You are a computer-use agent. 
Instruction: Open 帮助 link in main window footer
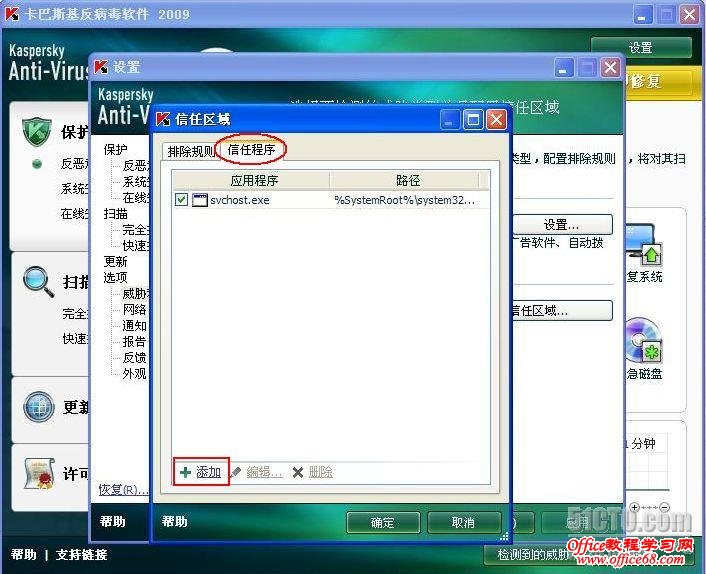click(x=23, y=554)
